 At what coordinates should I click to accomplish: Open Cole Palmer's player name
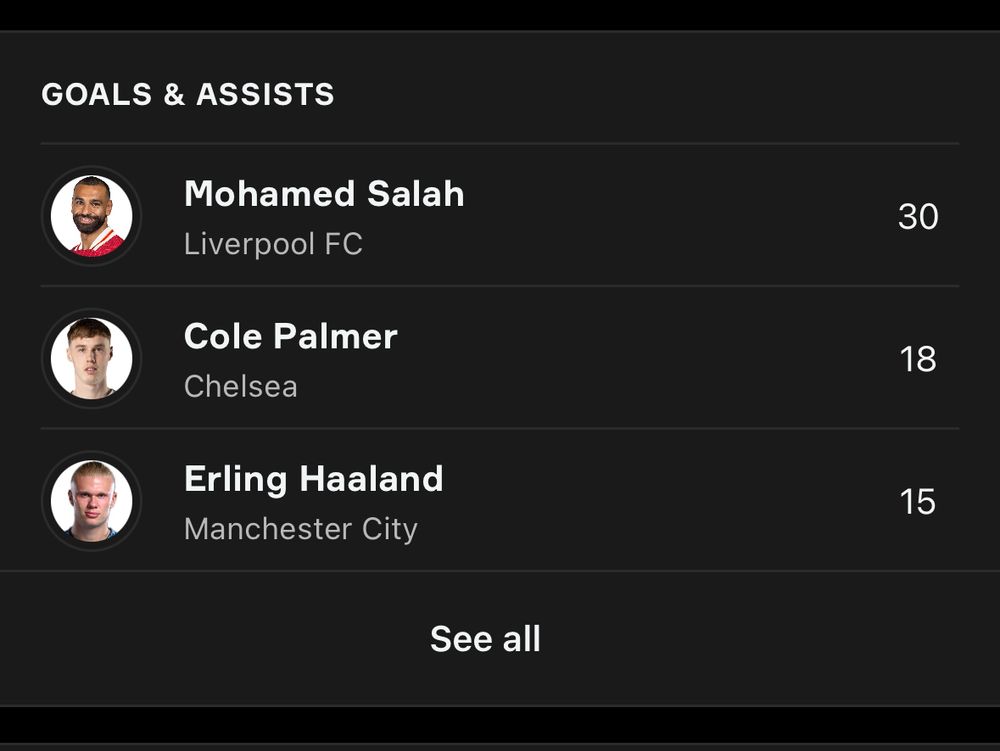click(x=291, y=337)
